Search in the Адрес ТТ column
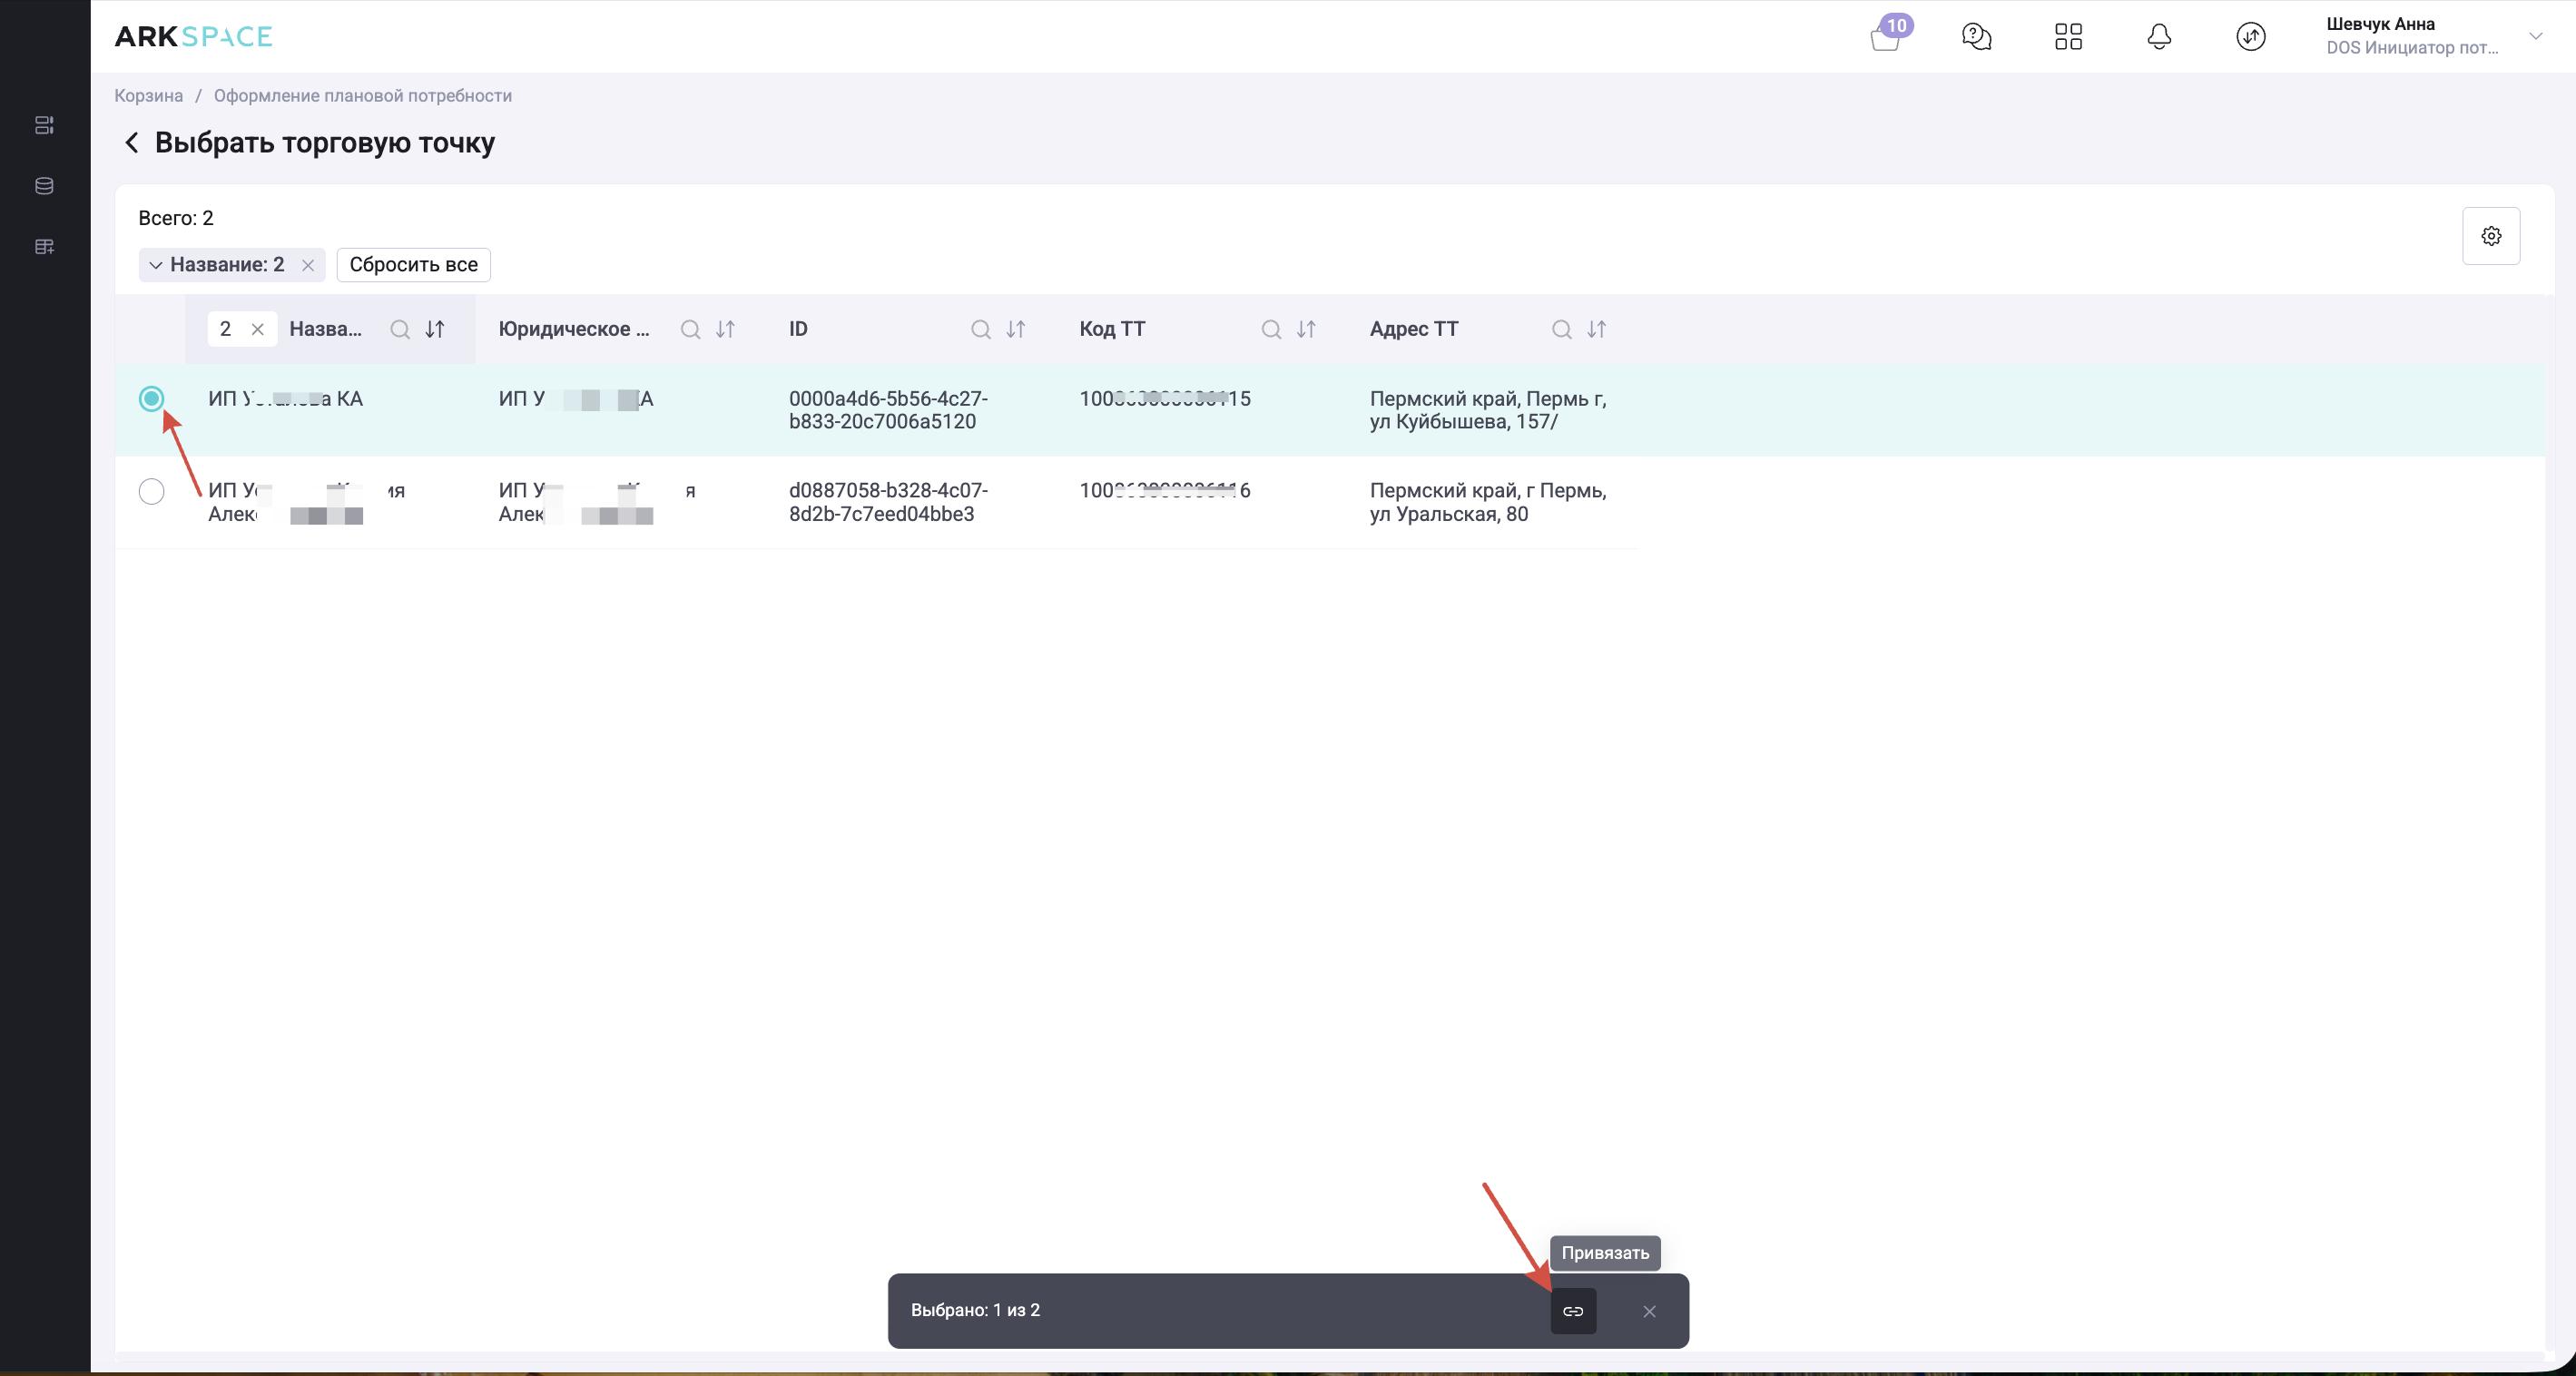The width and height of the screenshot is (2576, 1376). (1561, 329)
